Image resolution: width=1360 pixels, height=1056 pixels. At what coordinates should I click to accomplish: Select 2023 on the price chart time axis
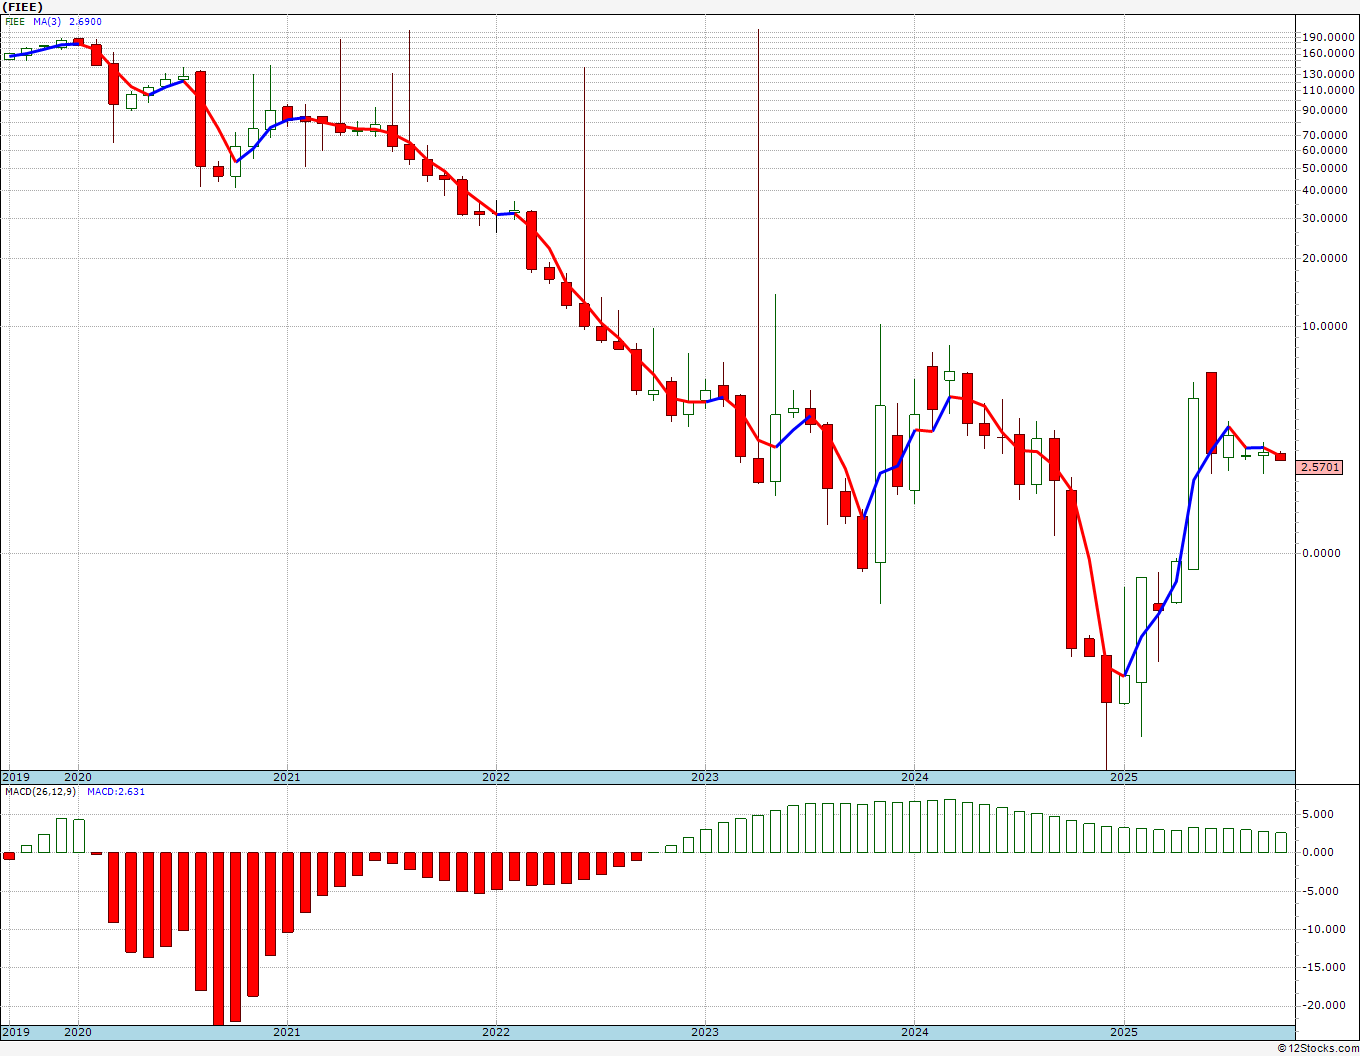[705, 777]
